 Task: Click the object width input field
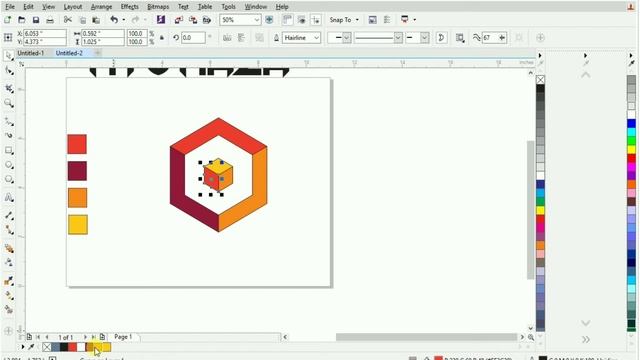click(103, 33)
